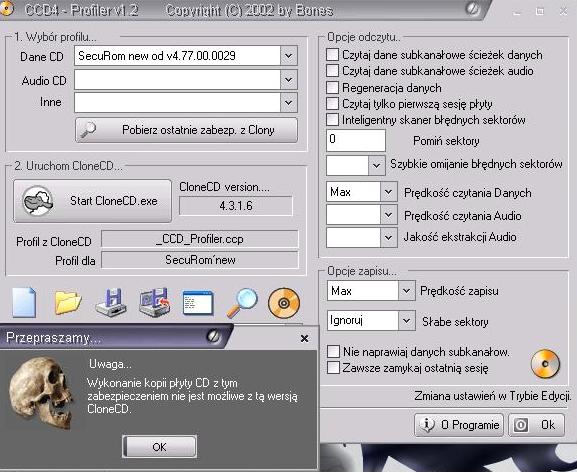The height and width of the screenshot is (473, 577).
Task: Click the CloneCD version field 4.3.1.6
Action: pyautogui.click(x=236, y=206)
